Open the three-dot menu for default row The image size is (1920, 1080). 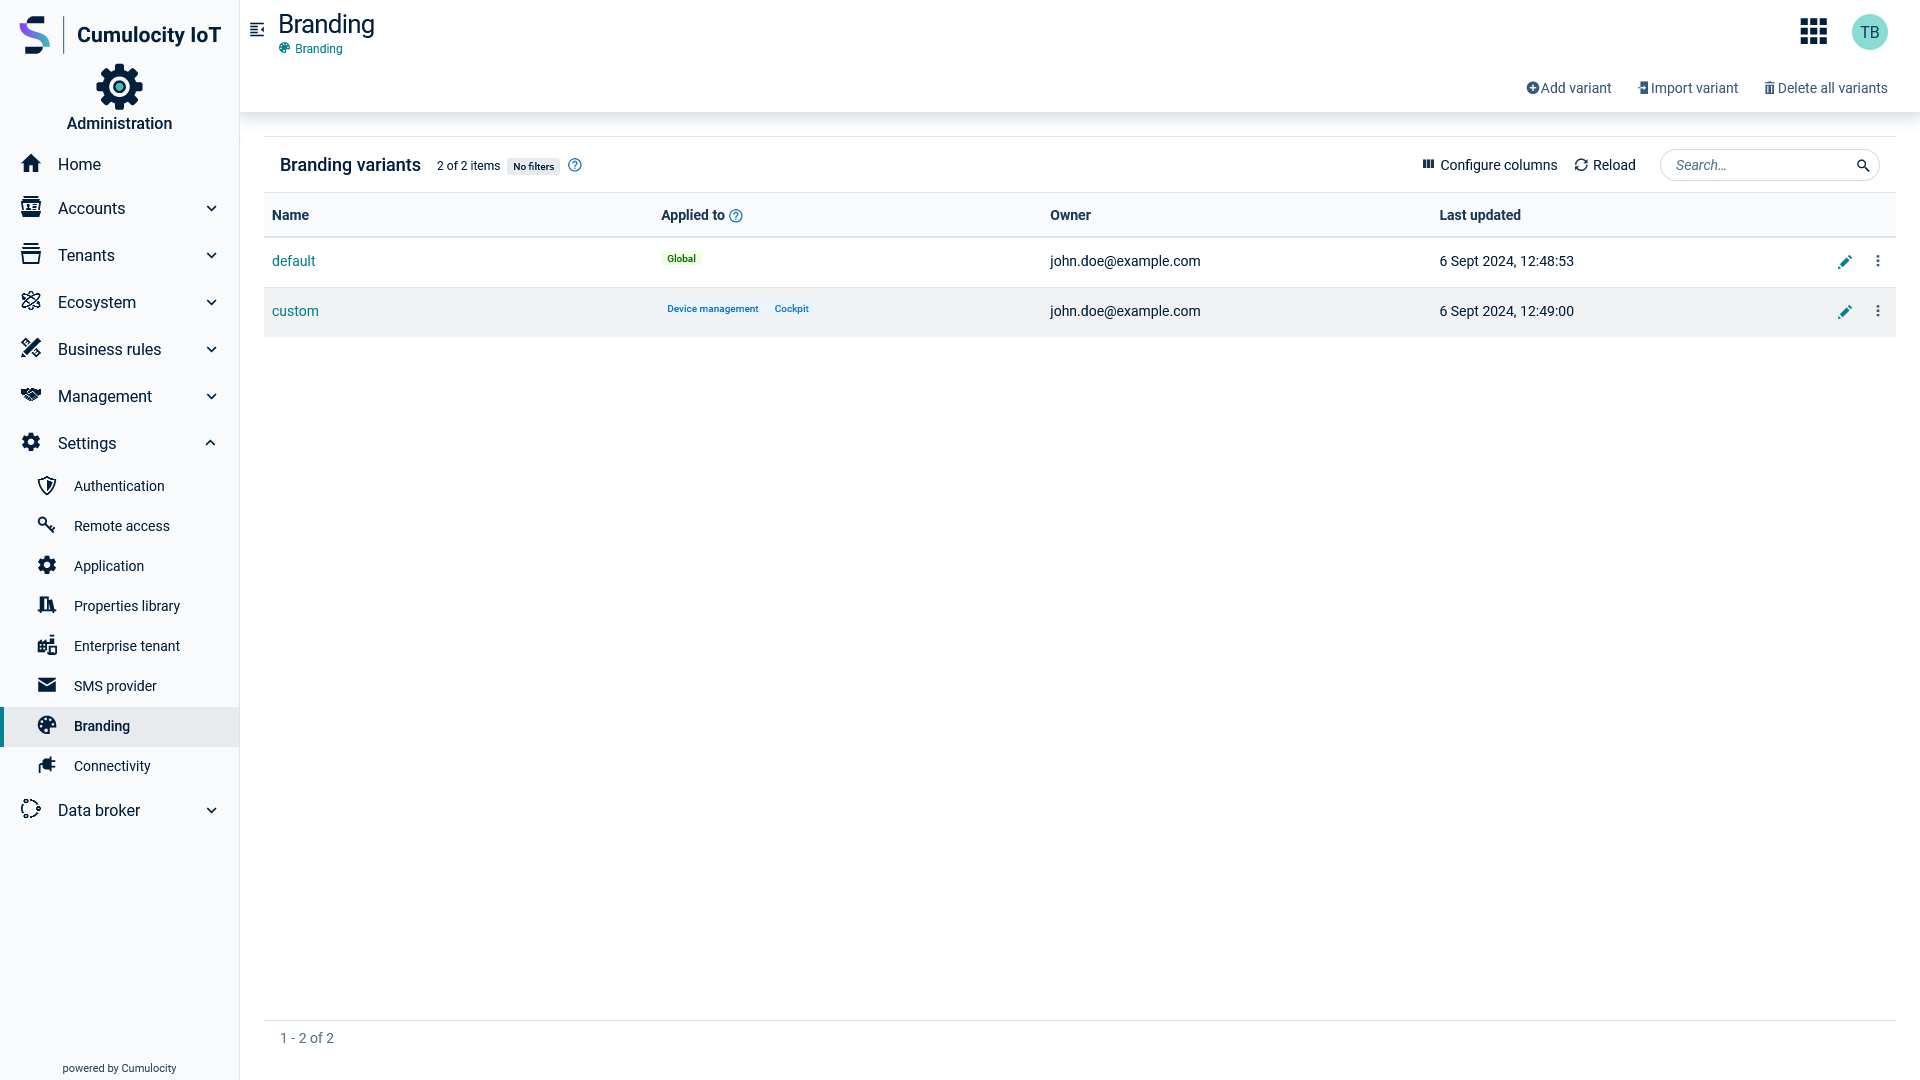click(x=1878, y=261)
